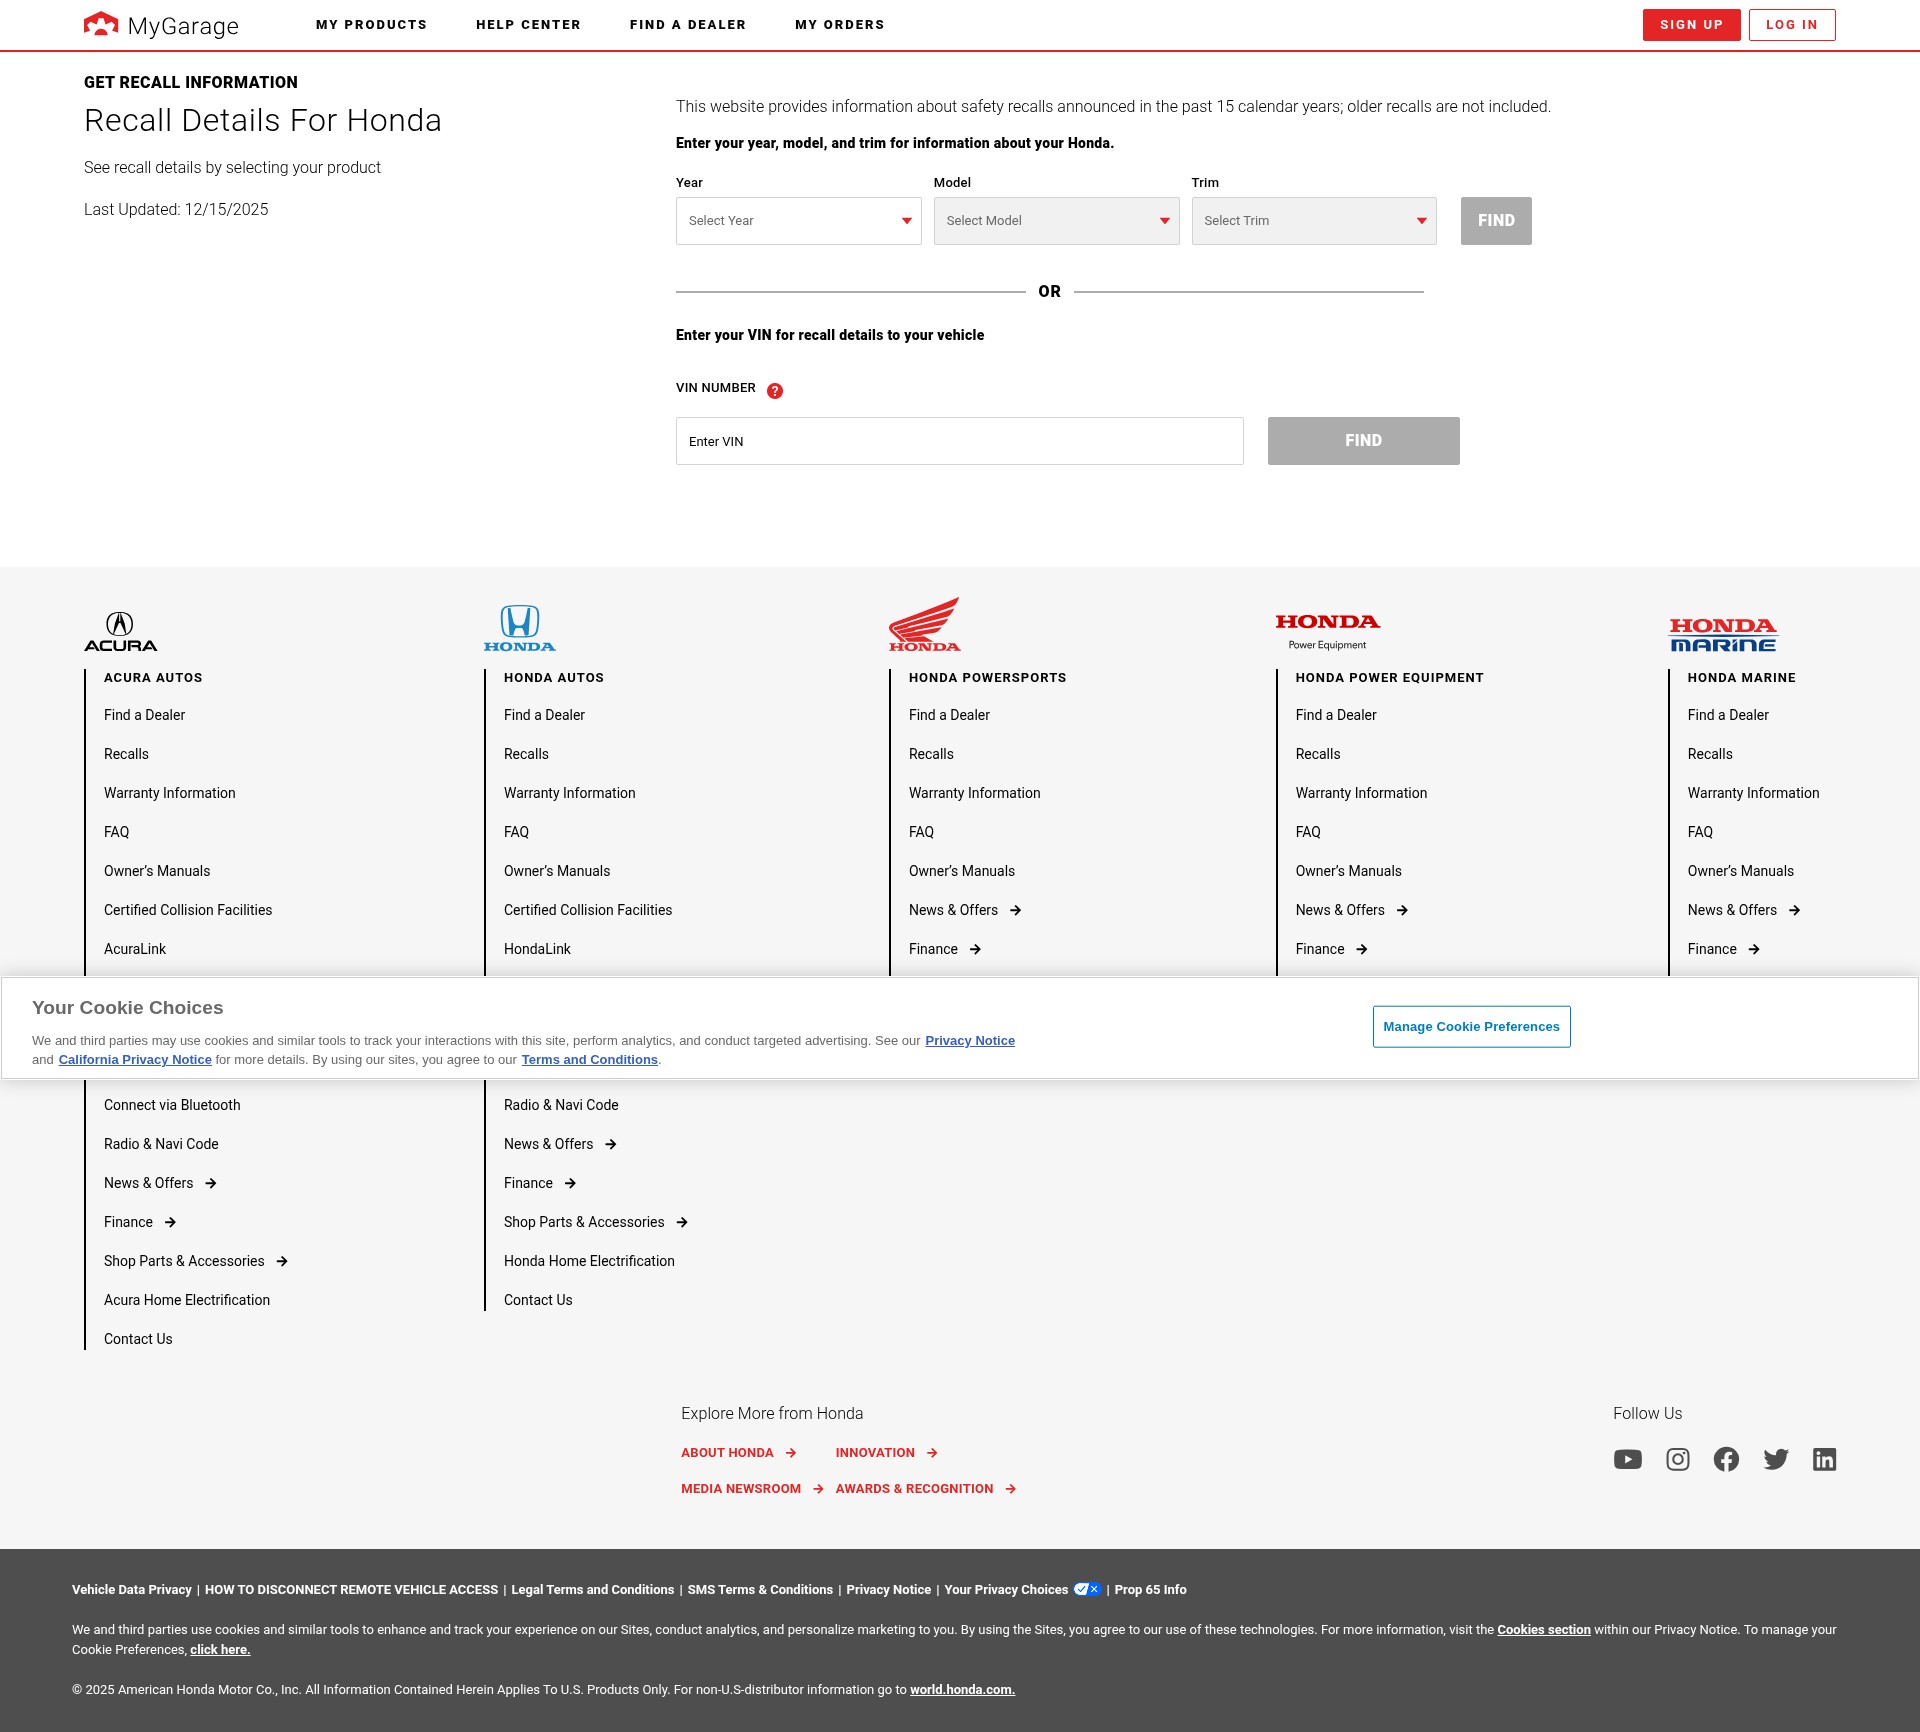The height and width of the screenshot is (1732, 1920).
Task: Open Honda Home Electrification link
Action: [x=589, y=1261]
